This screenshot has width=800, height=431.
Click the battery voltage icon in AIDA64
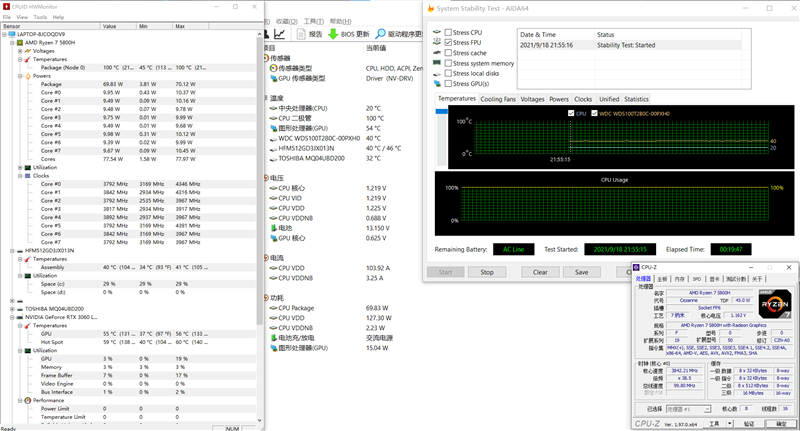pos(273,228)
